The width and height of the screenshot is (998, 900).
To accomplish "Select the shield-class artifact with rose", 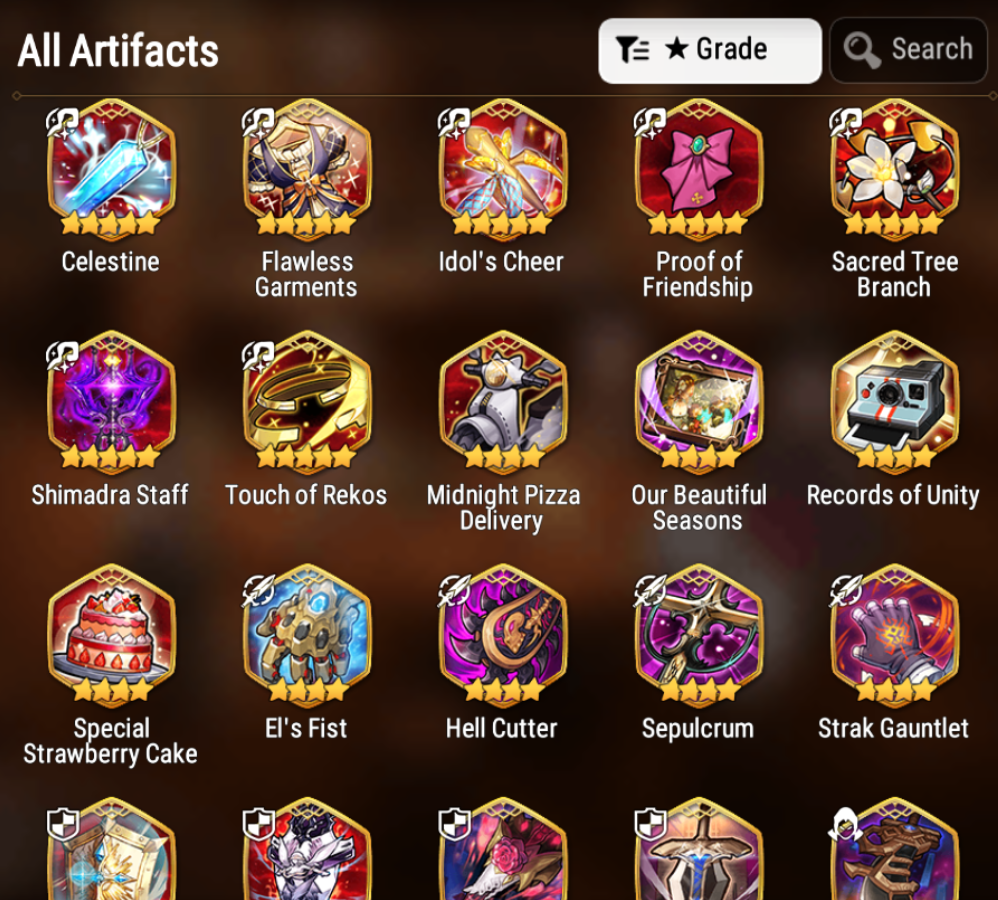I will [x=503, y=849].
